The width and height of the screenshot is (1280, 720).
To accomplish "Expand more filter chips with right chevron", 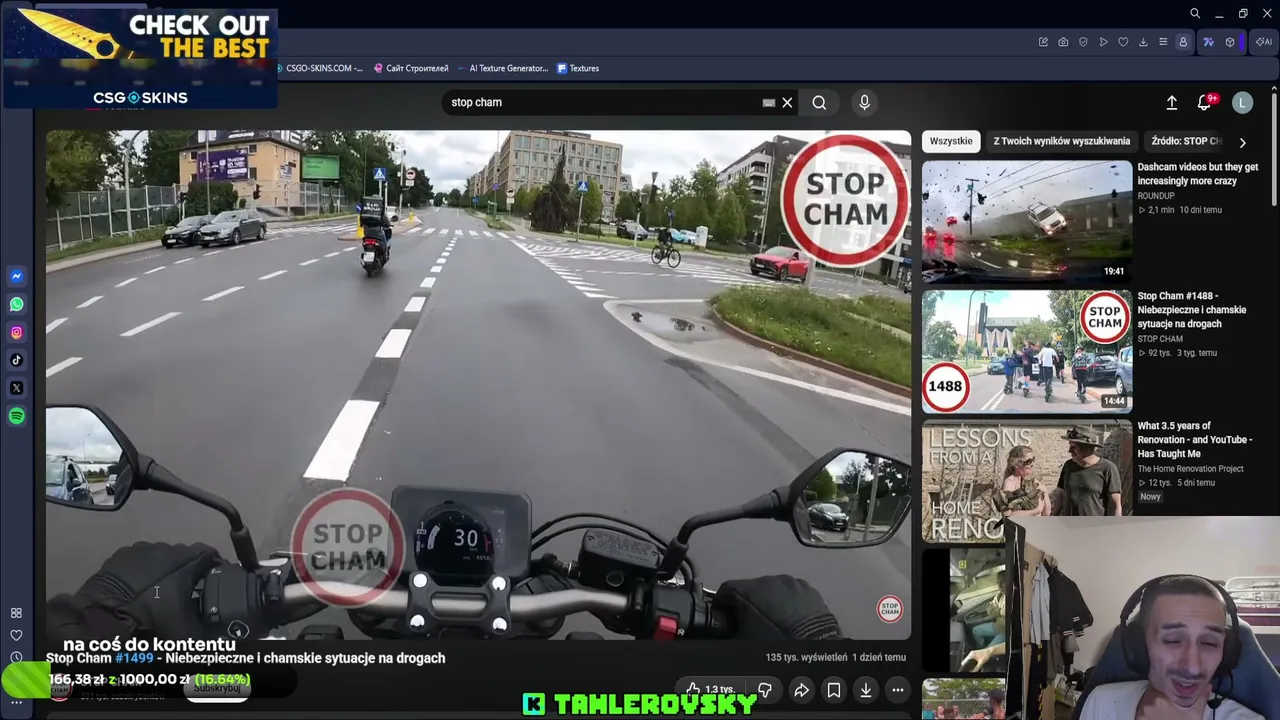I will [x=1242, y=142].
